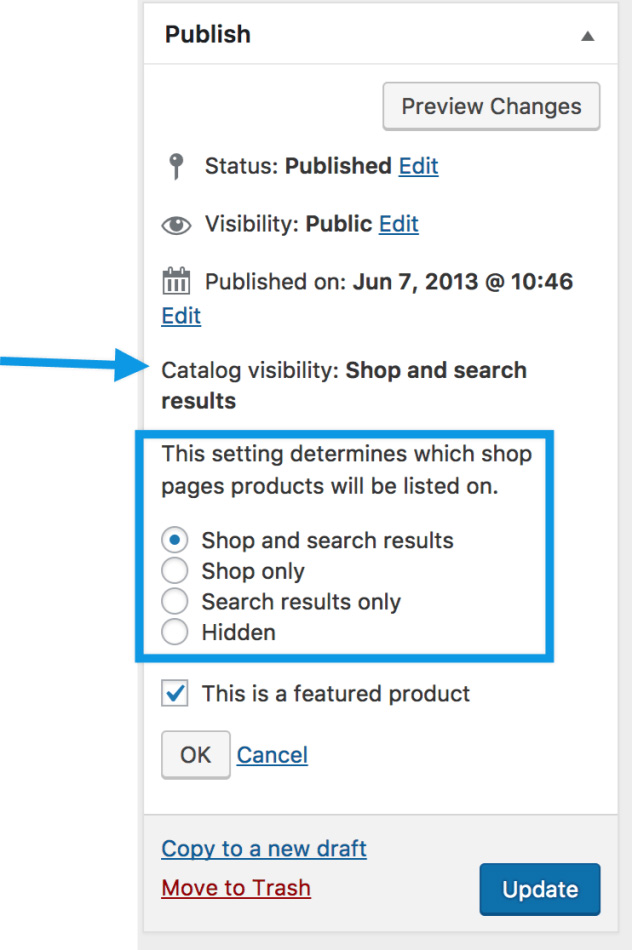632x950 pixels.
Task: Choose the Shop only radio button
Action: pos(175,572)
